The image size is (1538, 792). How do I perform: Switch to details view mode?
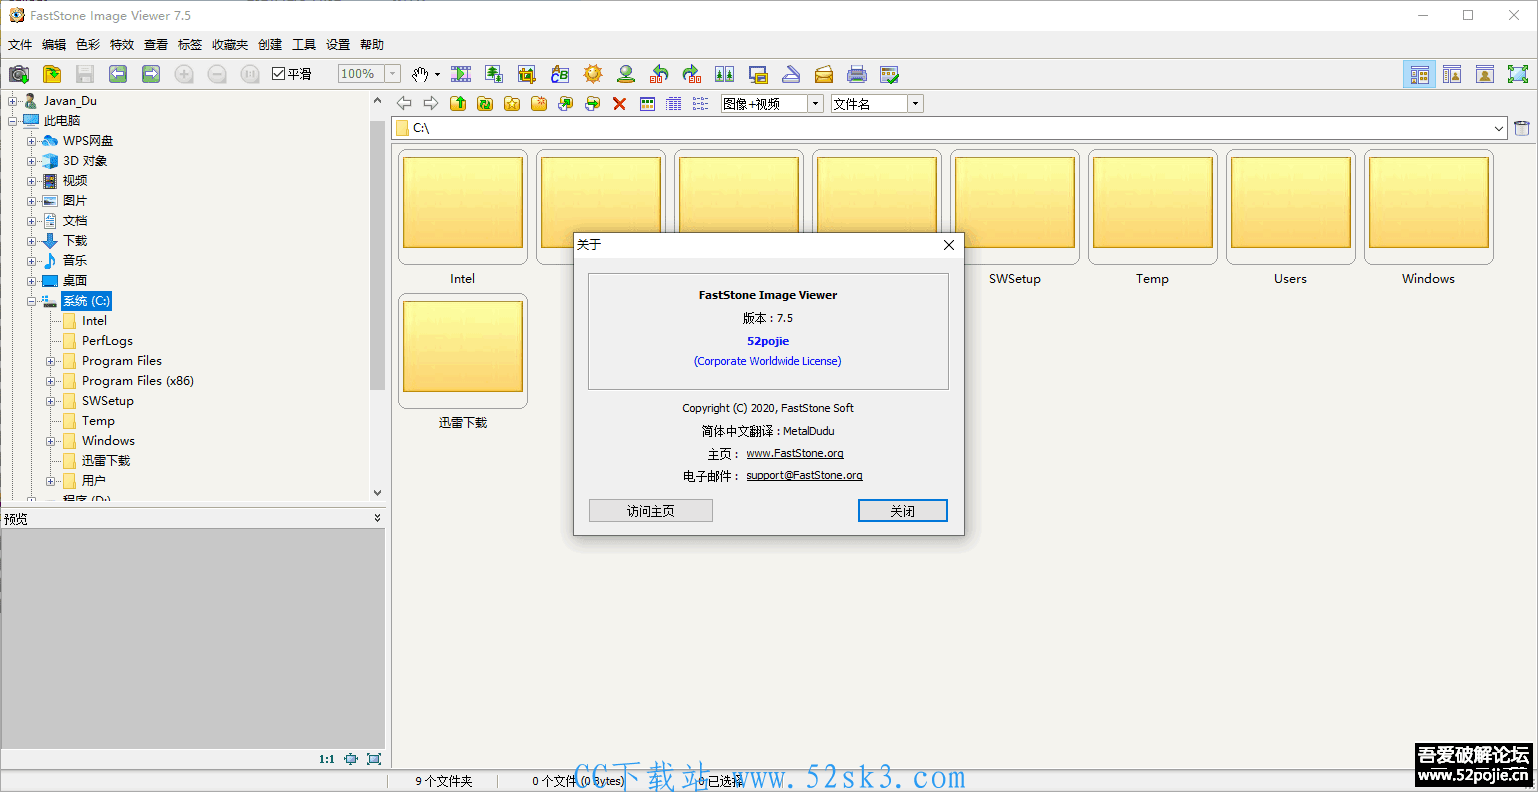click(x=674, y=103)
